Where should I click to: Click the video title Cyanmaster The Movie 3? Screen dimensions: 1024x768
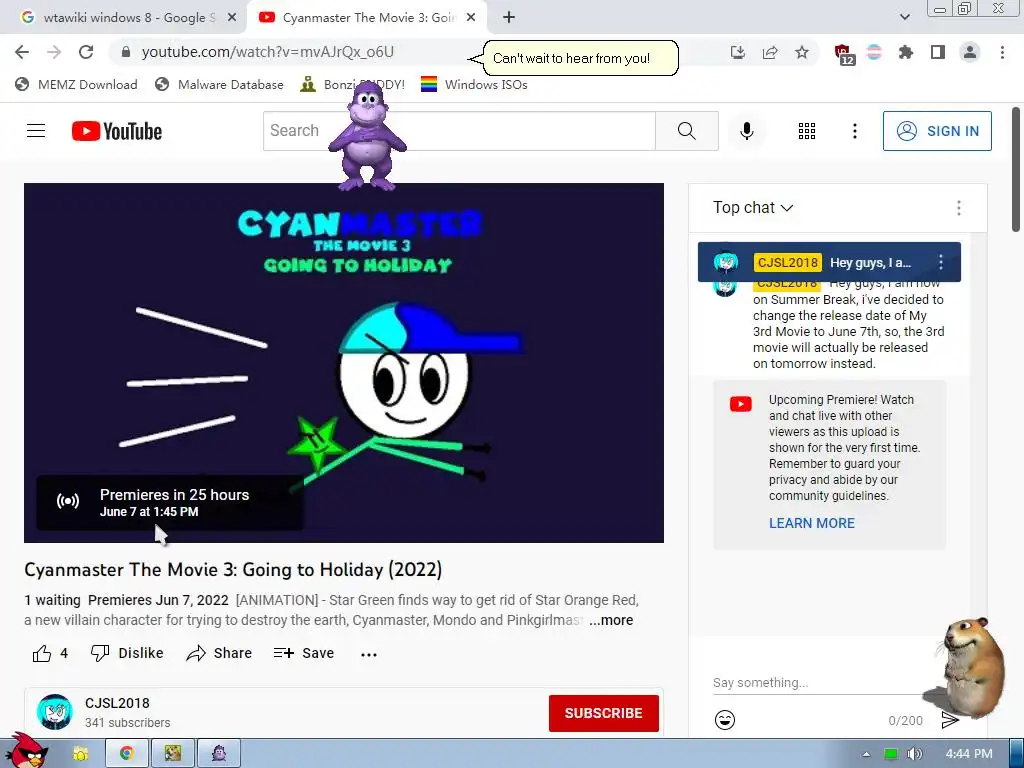233,569
